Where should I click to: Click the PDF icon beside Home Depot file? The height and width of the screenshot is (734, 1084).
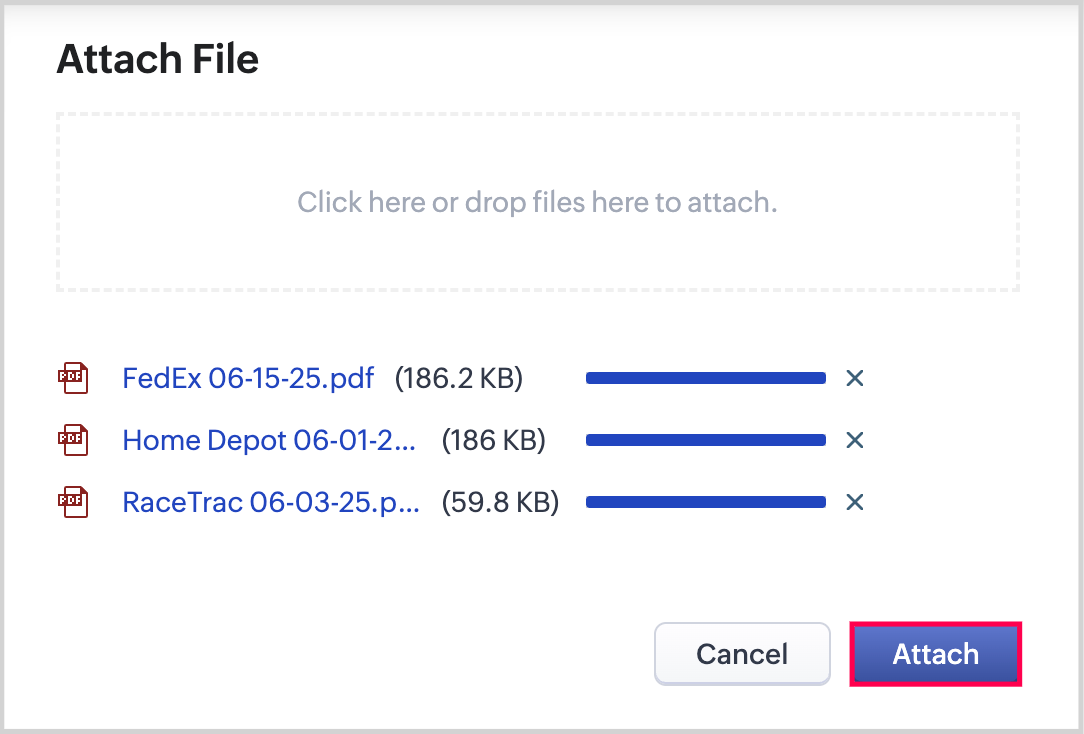pyautogui.click(x=73, y=440)
